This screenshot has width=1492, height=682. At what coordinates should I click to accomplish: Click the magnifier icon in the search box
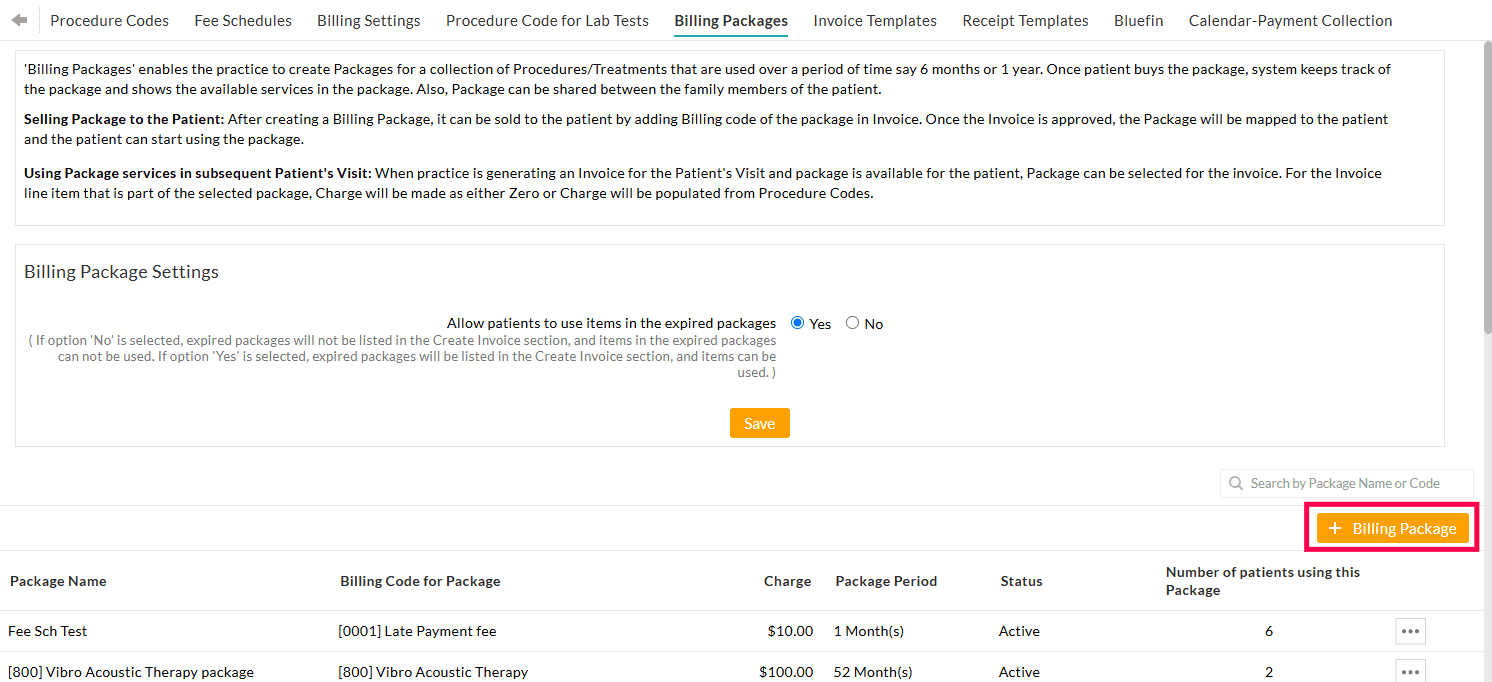coord(1236,483)
